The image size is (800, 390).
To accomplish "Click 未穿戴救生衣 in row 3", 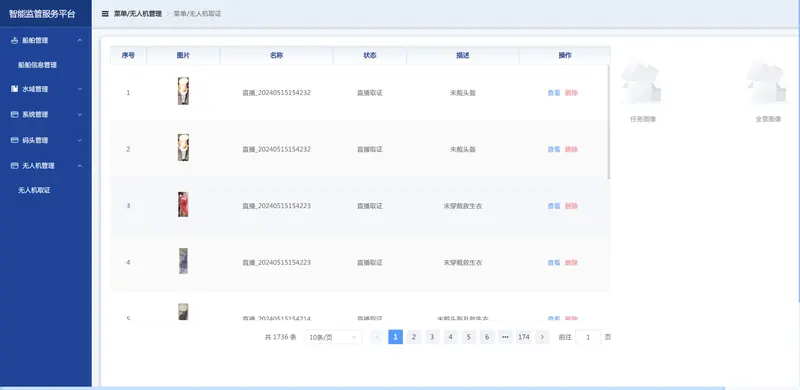I will 463,206.
